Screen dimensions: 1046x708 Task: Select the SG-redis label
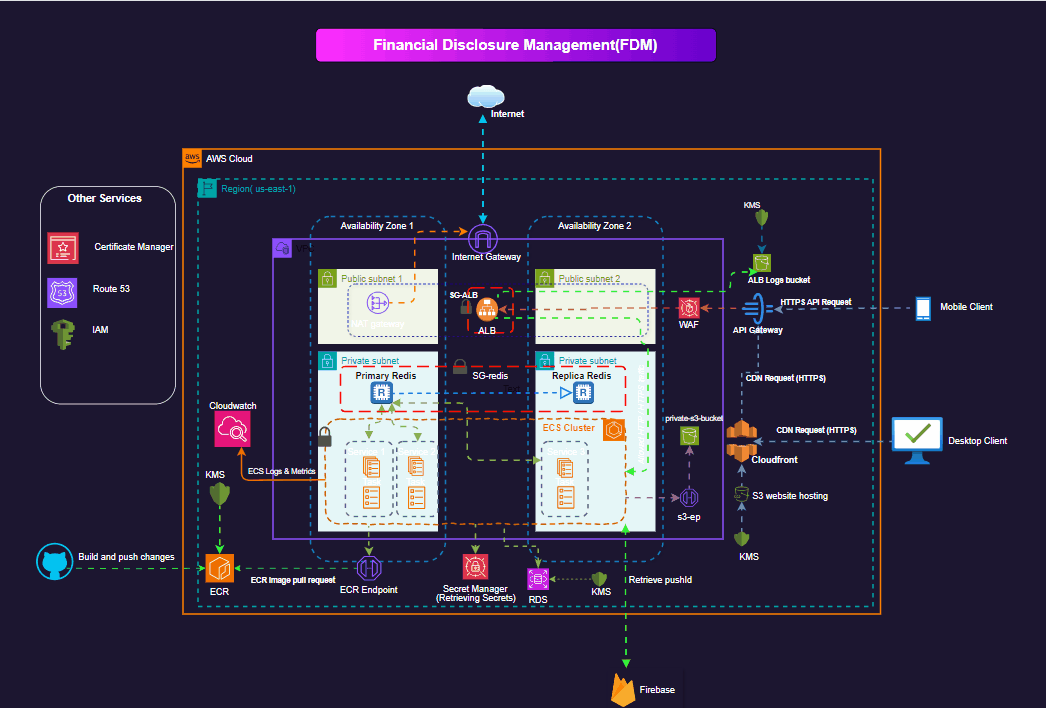click(490, 376)
